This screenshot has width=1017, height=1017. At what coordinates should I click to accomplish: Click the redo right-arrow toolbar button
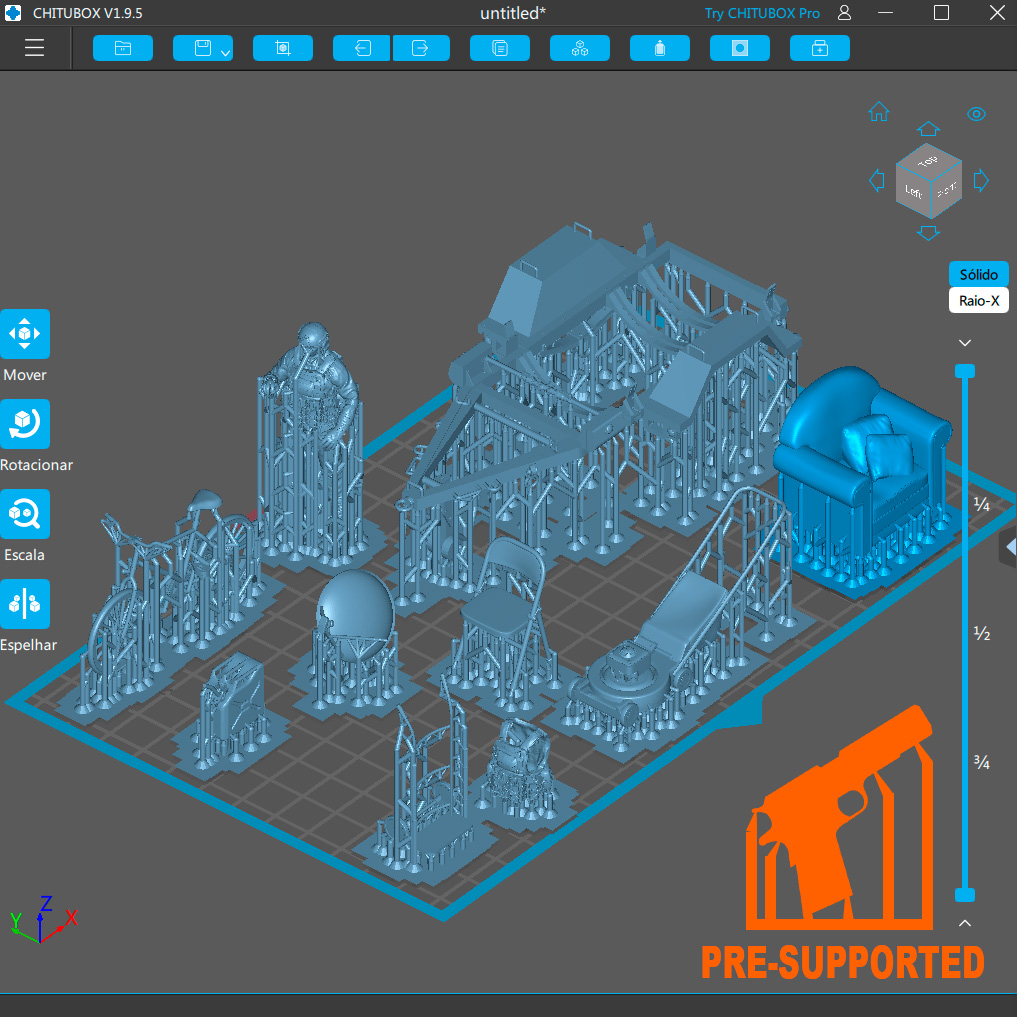coord(420,48)
